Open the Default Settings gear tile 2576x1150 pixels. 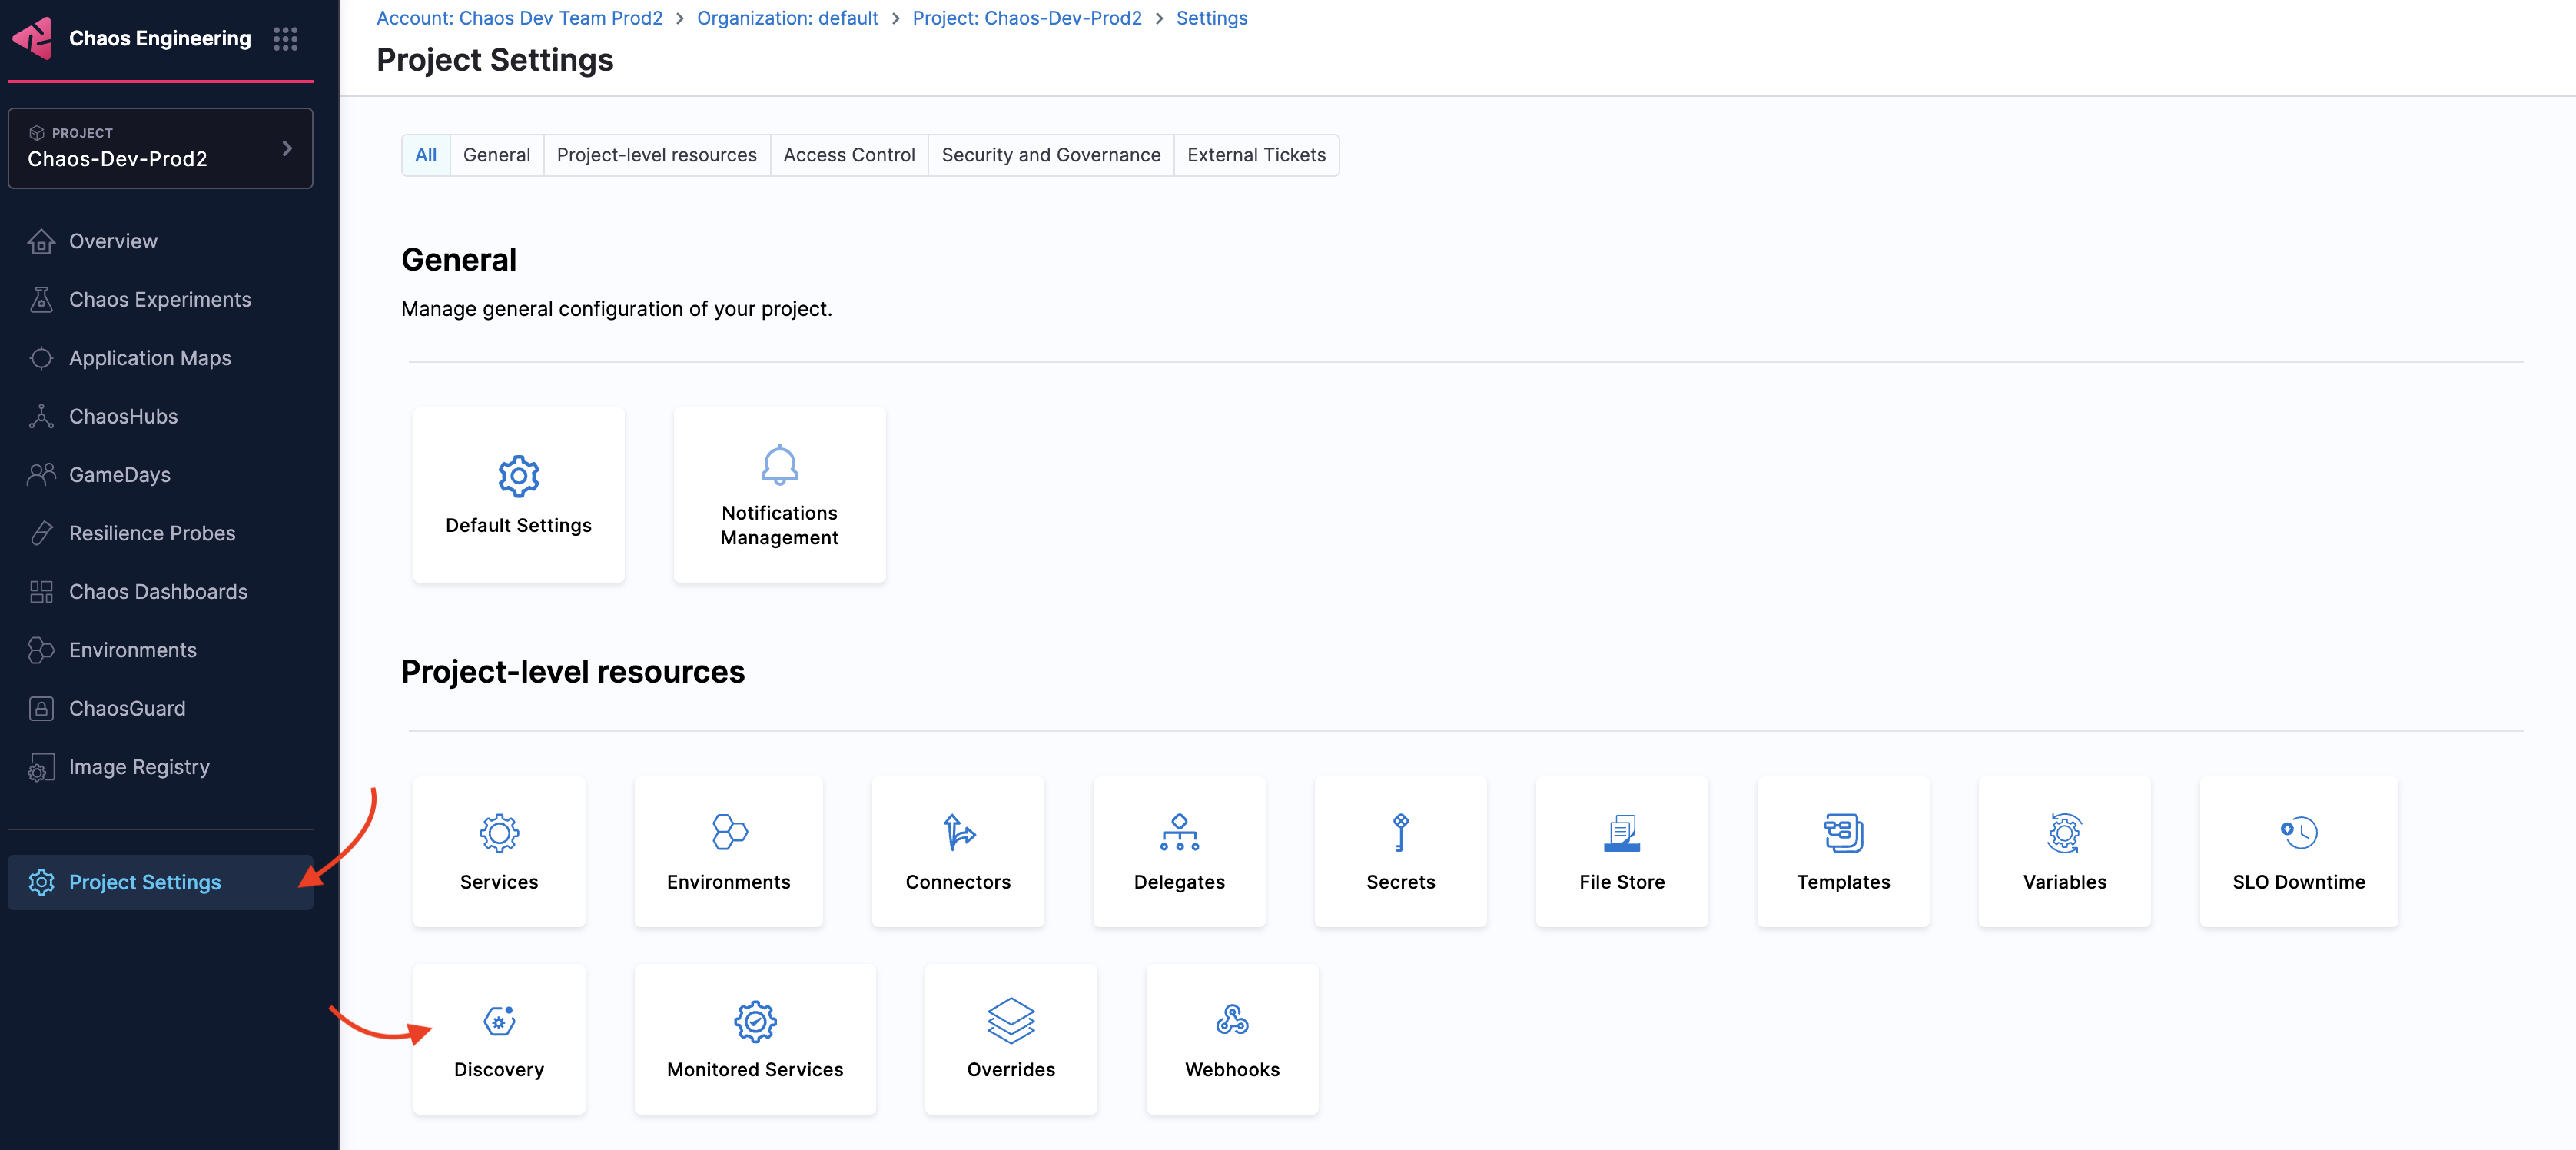click(518, 495)
